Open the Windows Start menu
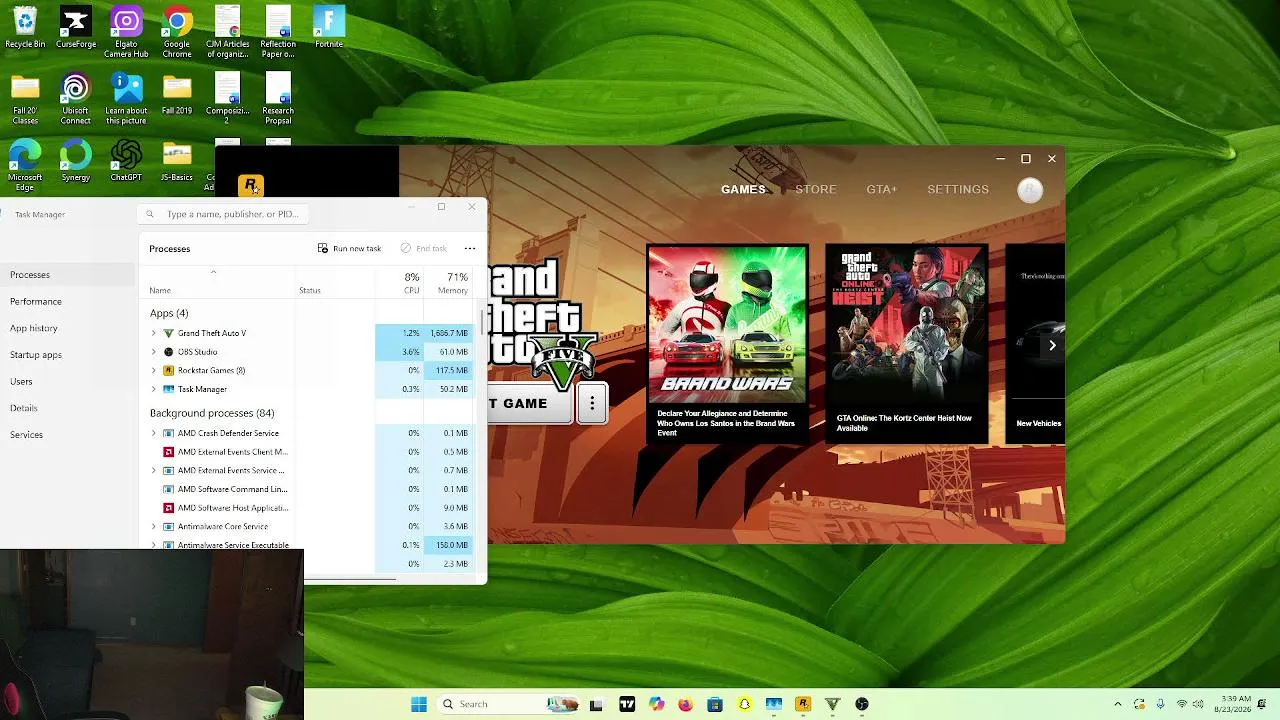1280x720 pixels. coord(419,704)
